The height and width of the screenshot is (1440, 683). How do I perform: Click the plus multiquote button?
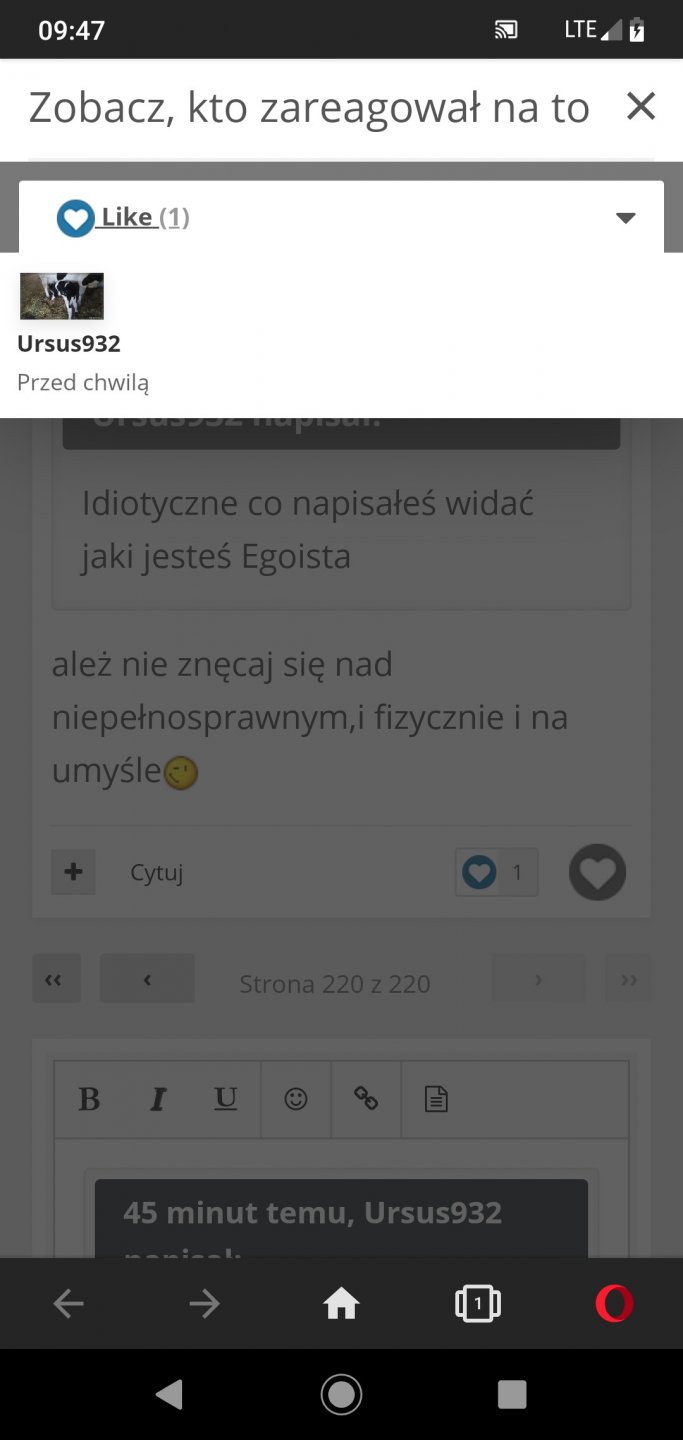73,872
